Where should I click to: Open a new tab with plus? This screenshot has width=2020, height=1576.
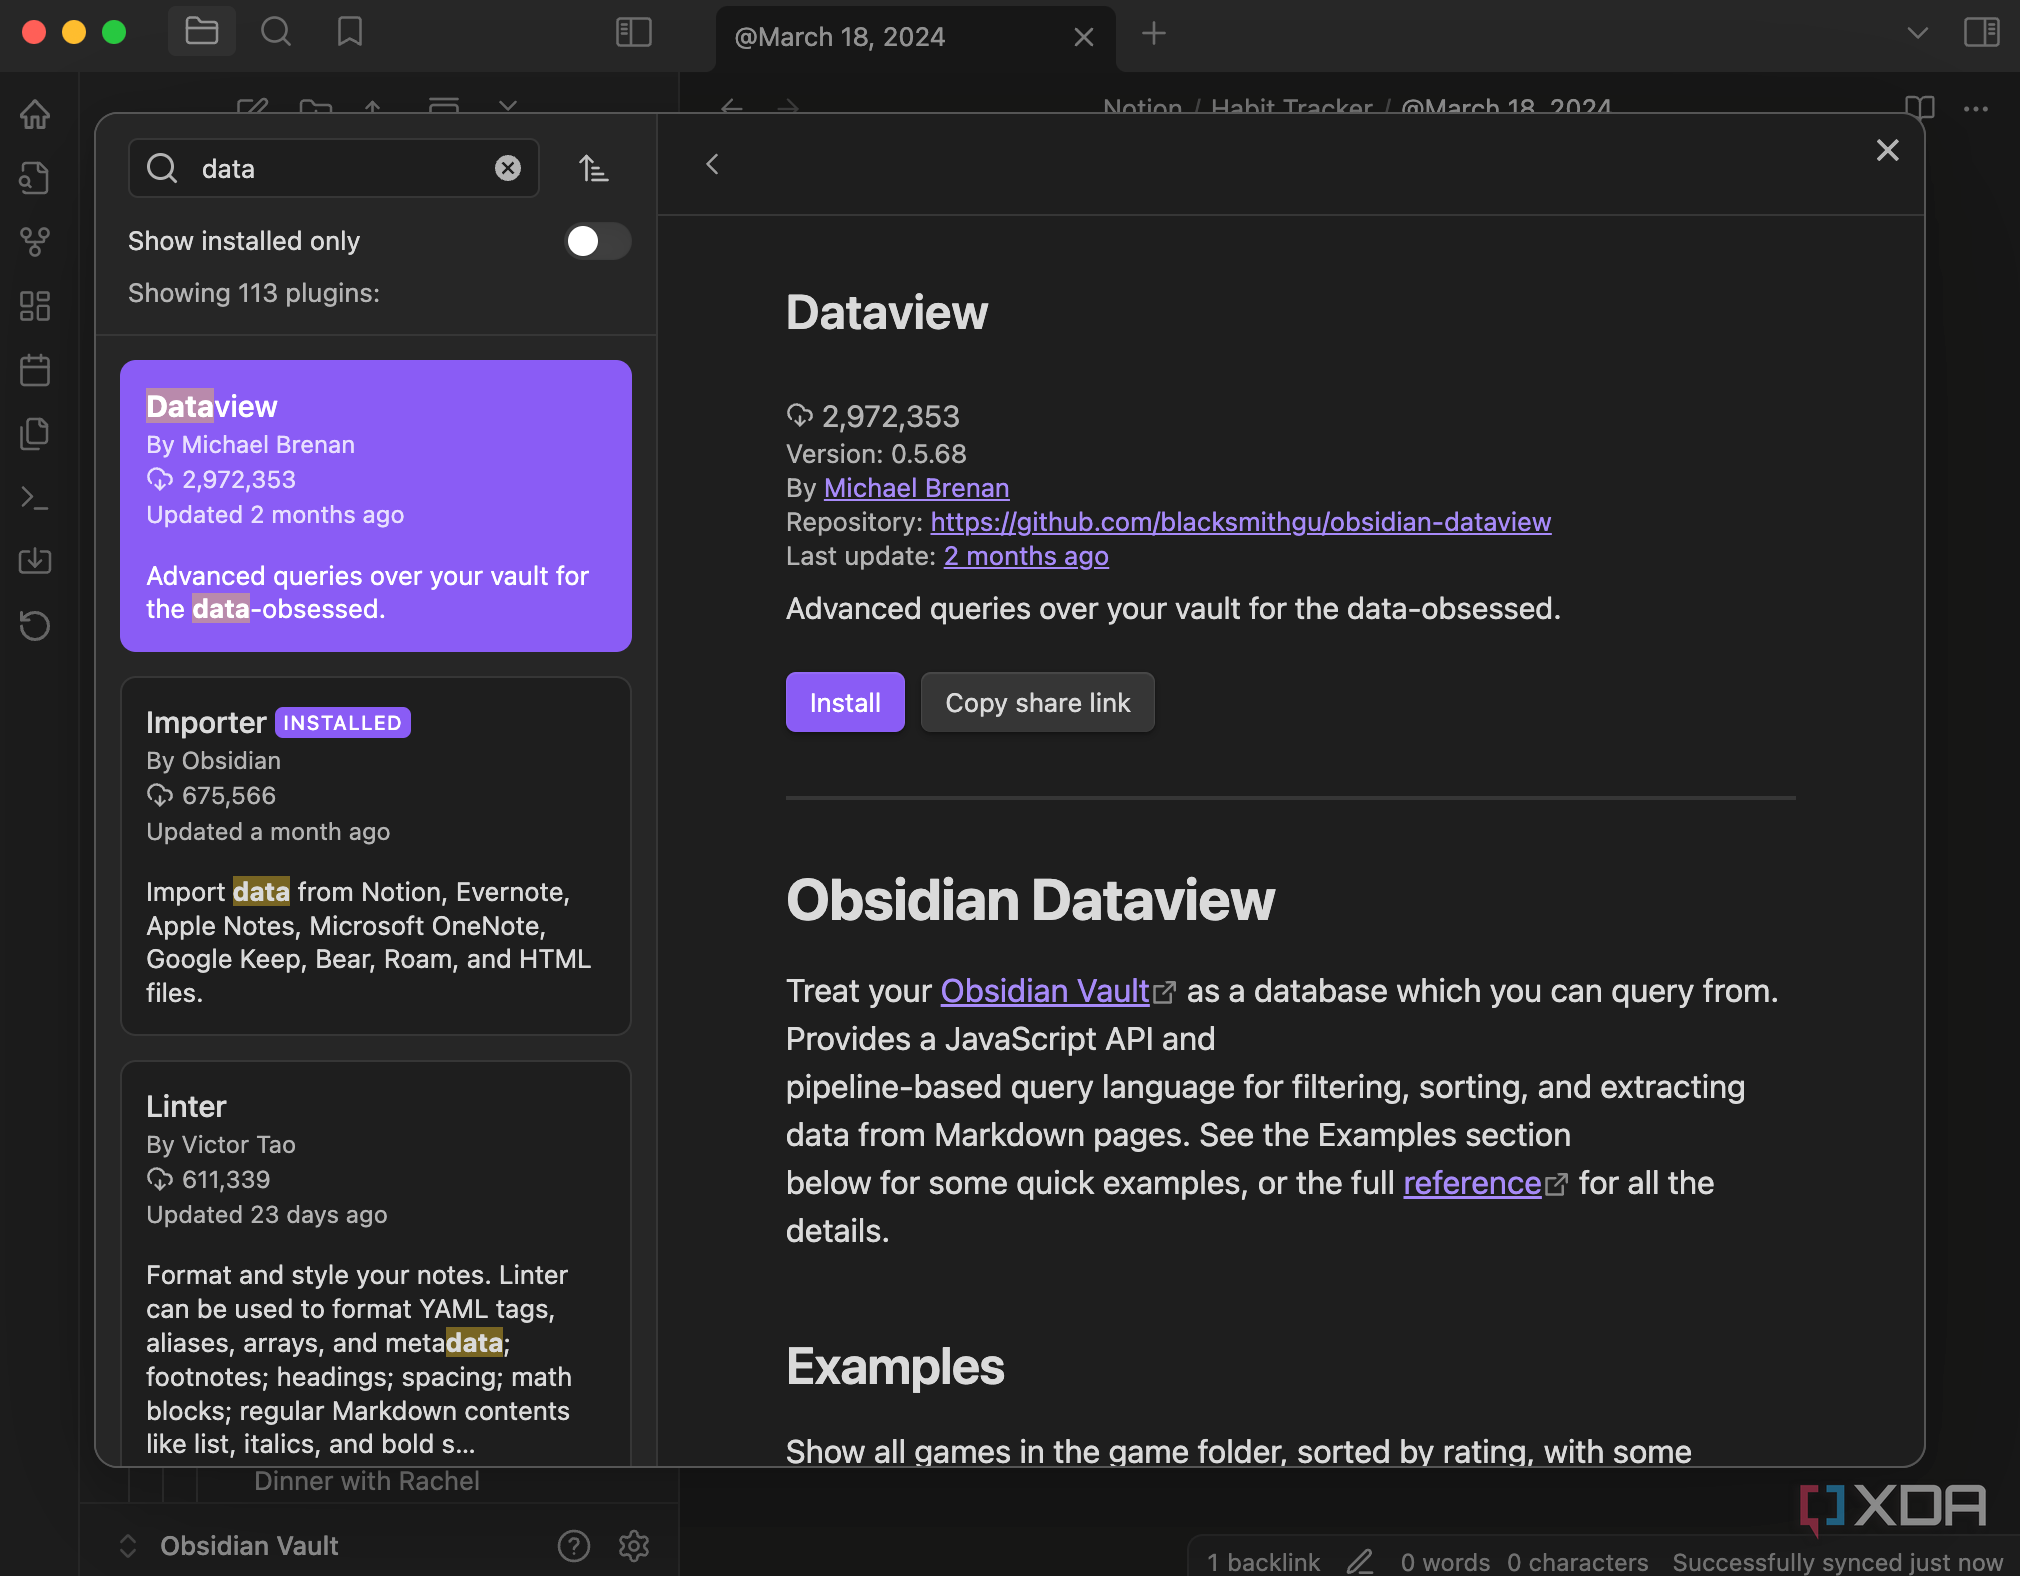1154,33
